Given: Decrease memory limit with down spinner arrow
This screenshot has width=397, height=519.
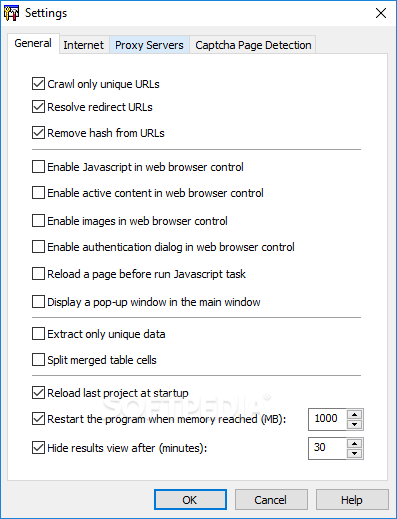Looking at the screenshot, I should point(354,424).
